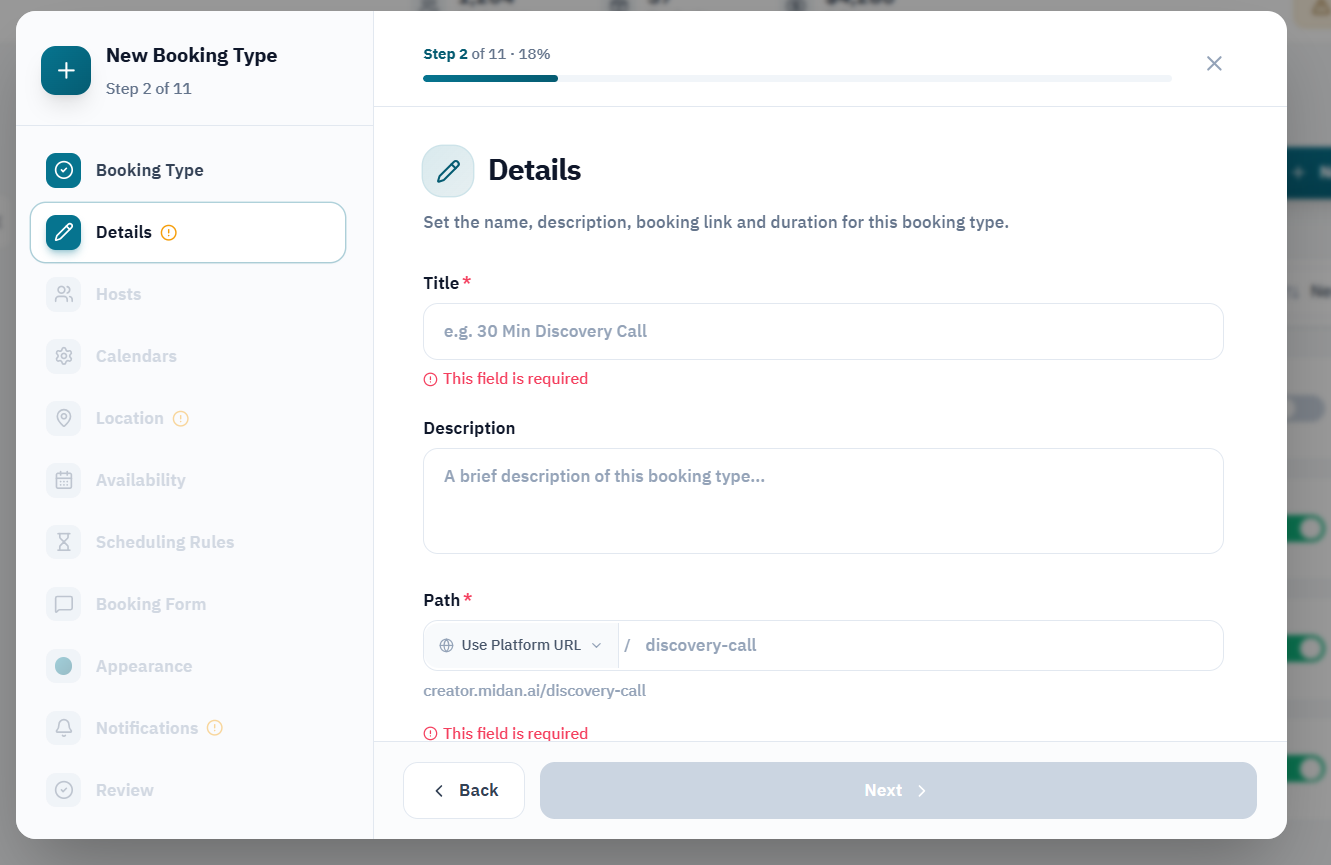Open the Hosts step people icon

click(64, 294)
